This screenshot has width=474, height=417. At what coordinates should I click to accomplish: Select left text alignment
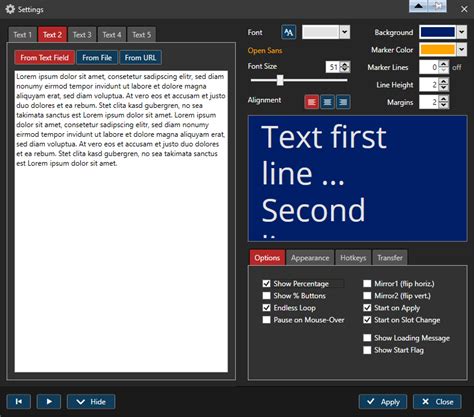pyautogui.click(x=312, y=102)
